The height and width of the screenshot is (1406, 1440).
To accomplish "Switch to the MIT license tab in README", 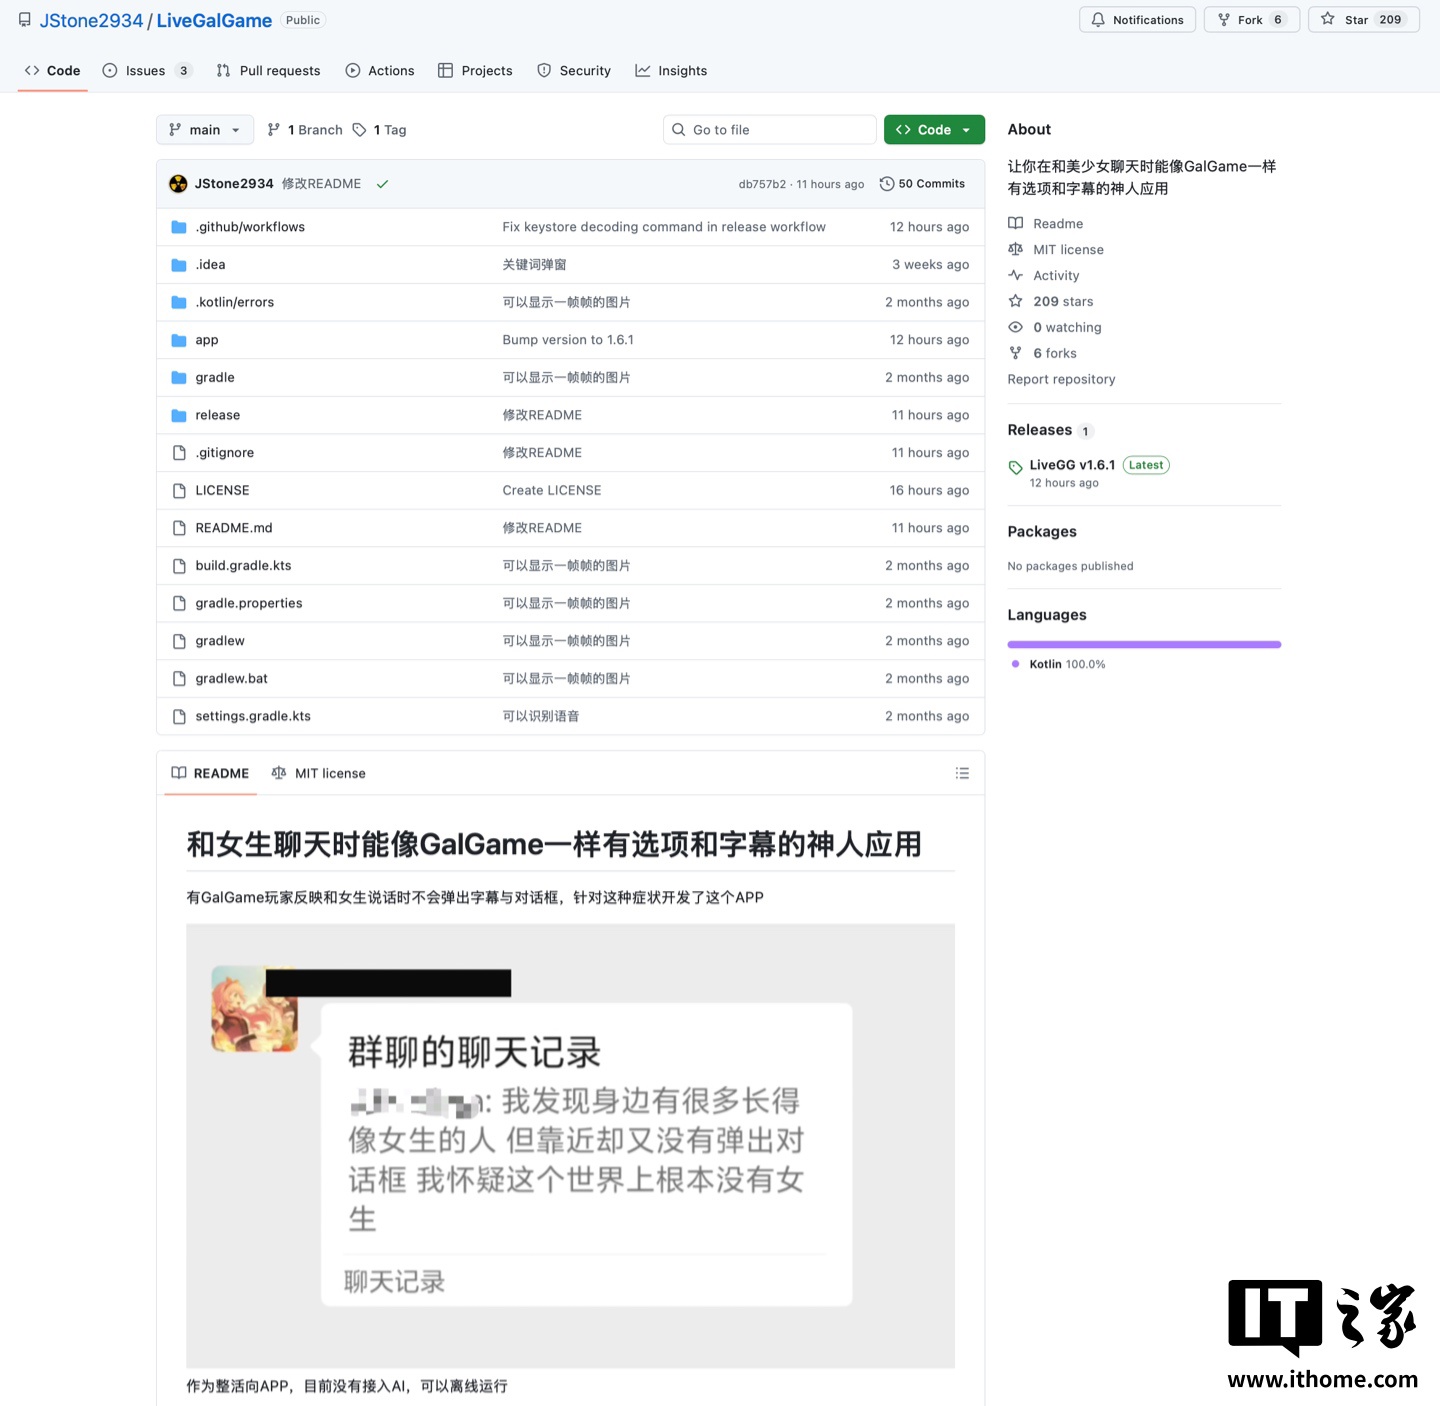I will click(318, 772).
